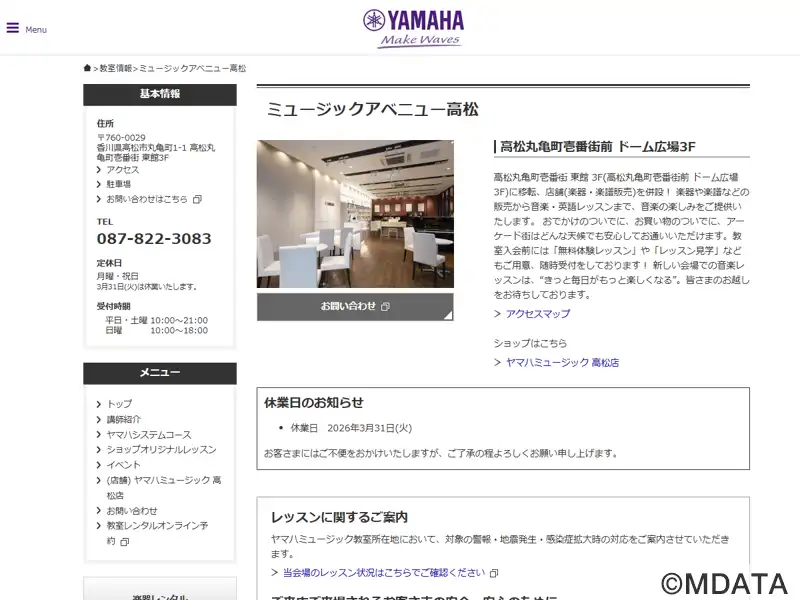Viewport: 800px width, 600px height.
Task: Click external-window icon beside お問い合わせはこちら
Action: point(197,199)
